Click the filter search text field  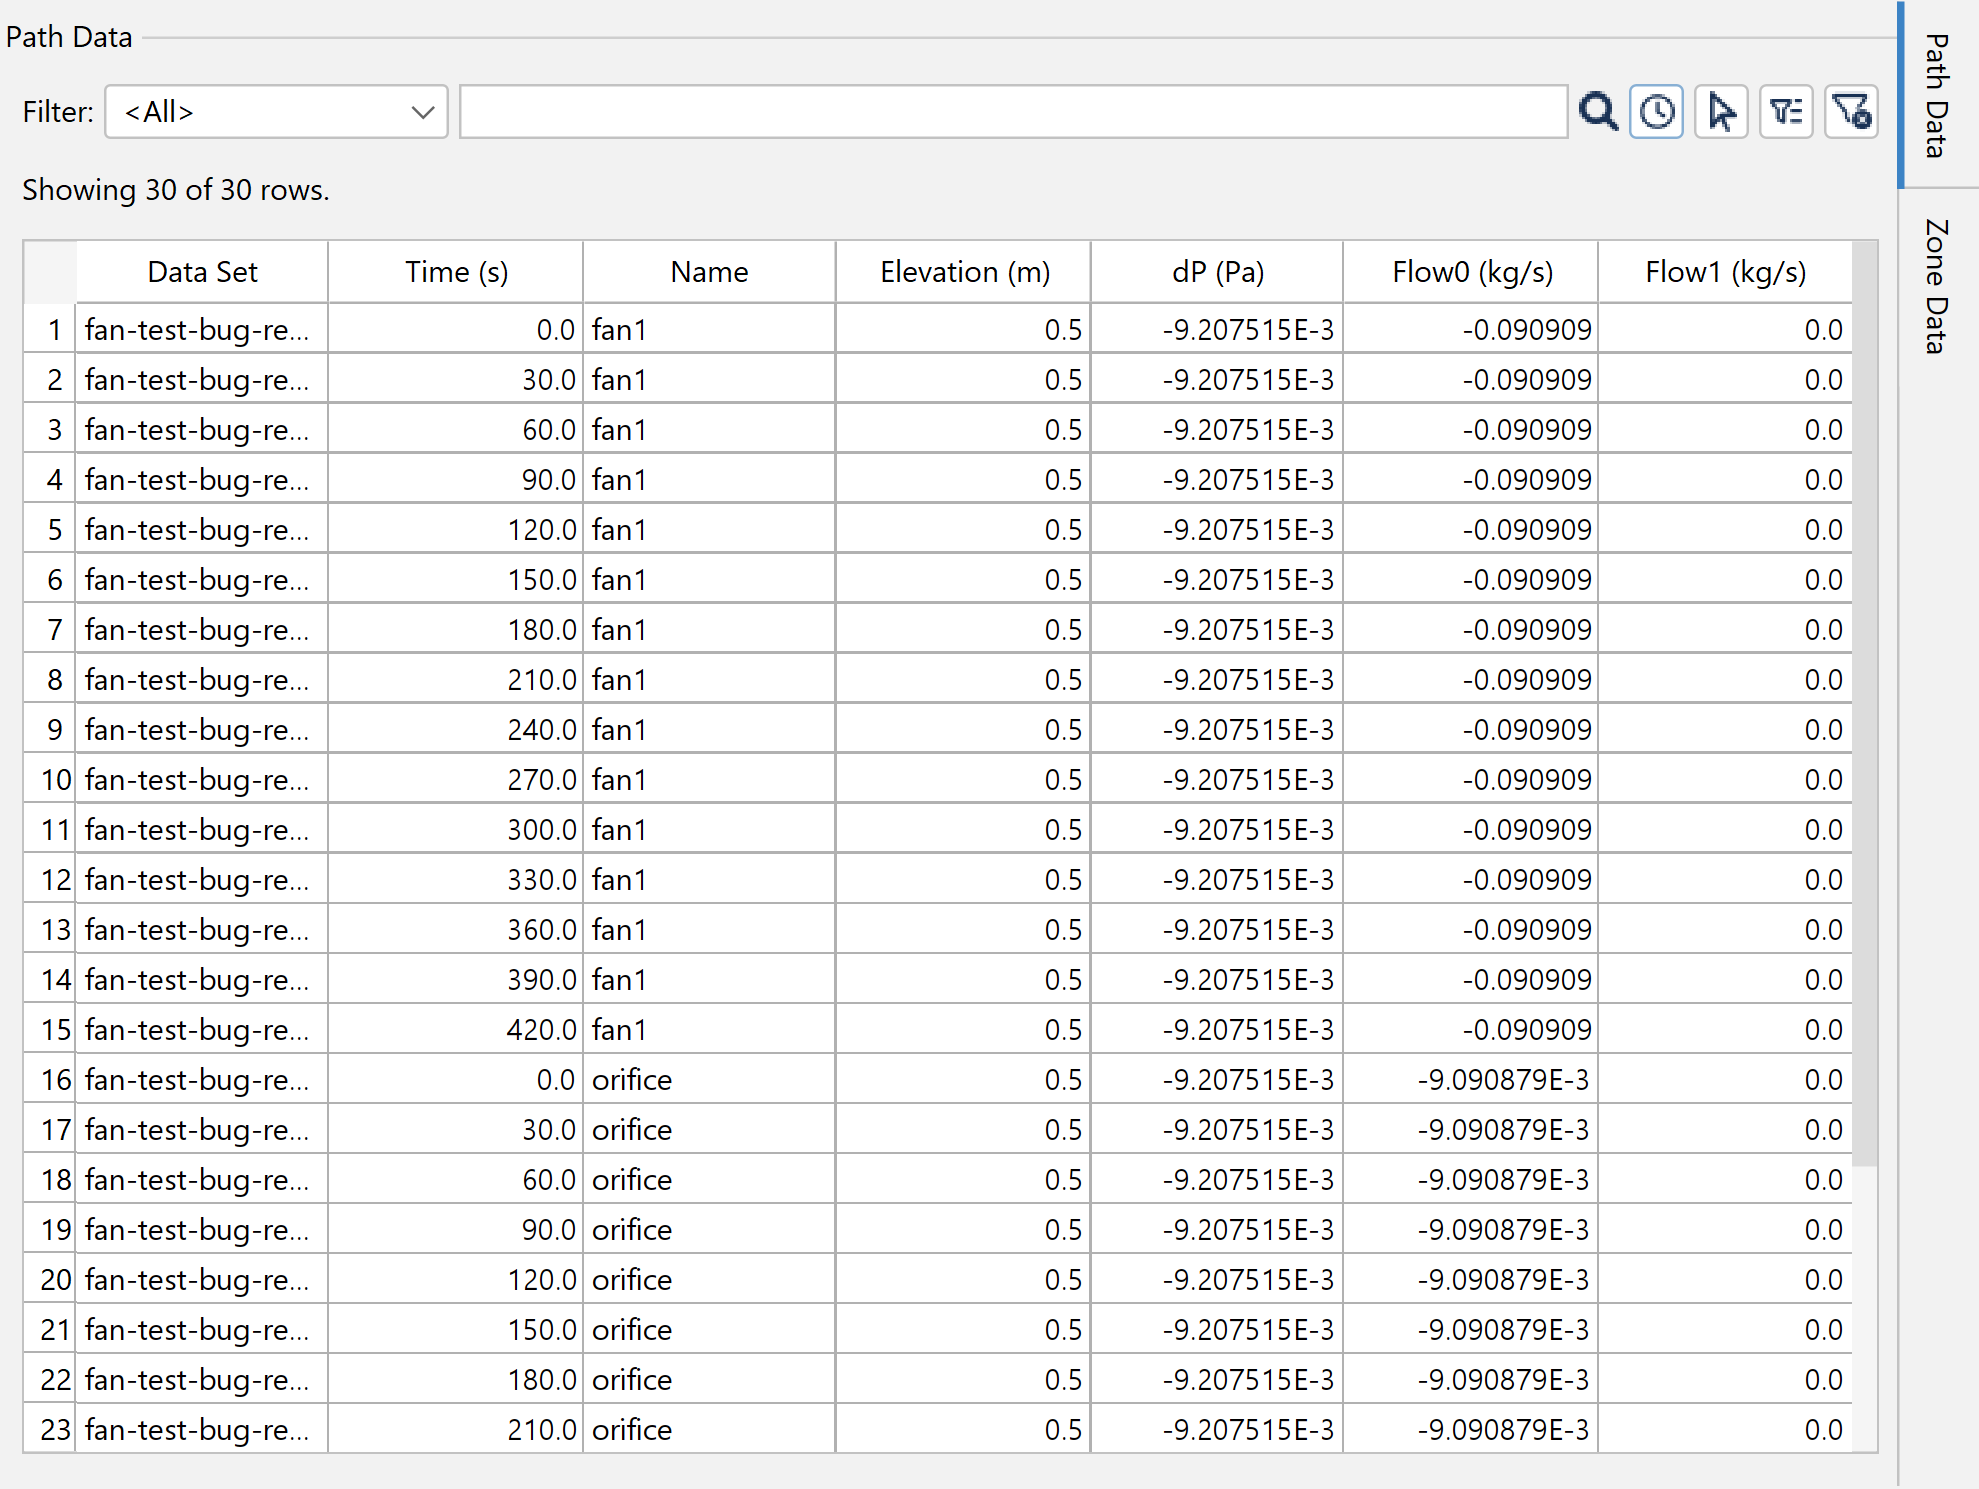(x=1013, y=112)
